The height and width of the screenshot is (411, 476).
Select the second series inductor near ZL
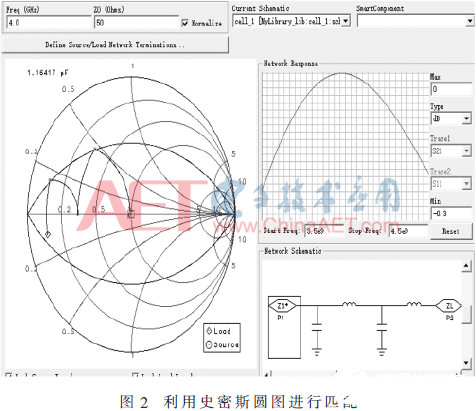(x=414, y=304)
